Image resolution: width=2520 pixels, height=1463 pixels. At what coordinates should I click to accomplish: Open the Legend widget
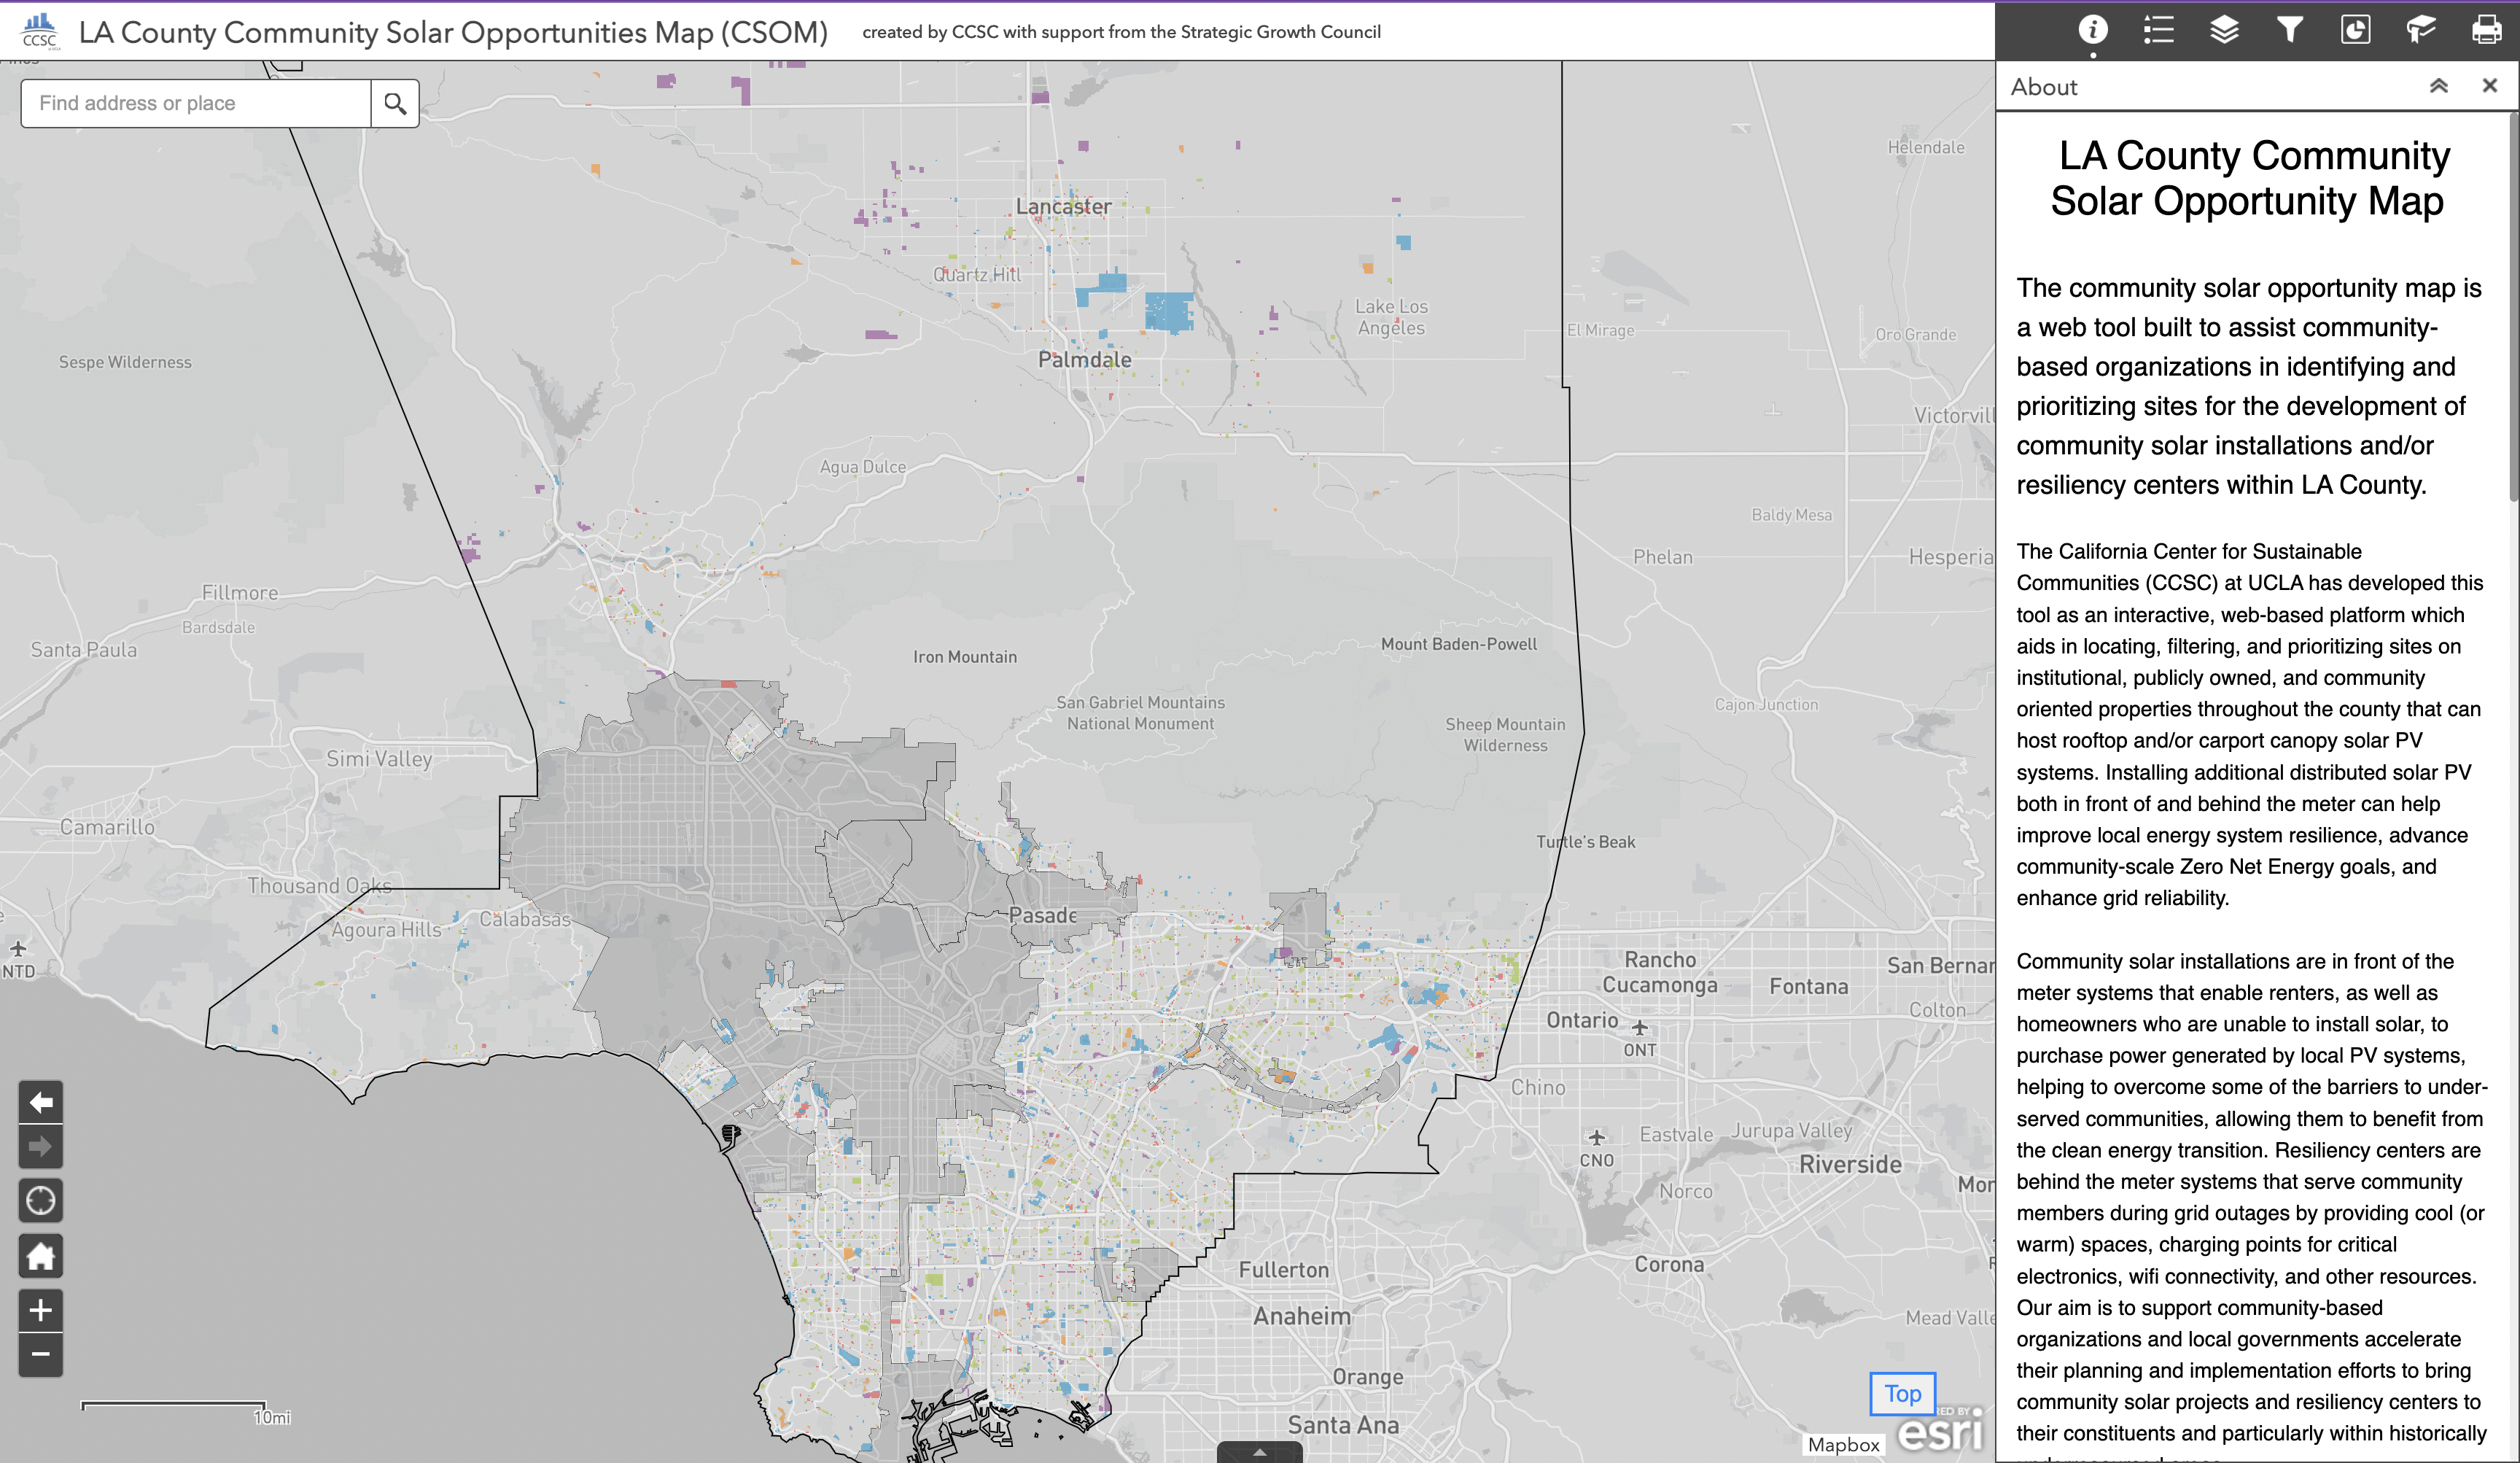(2158, 30)
